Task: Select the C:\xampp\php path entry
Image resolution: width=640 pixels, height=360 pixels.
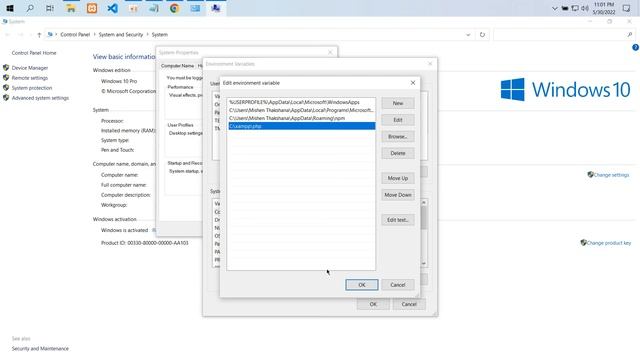Action: click(301, 126)
